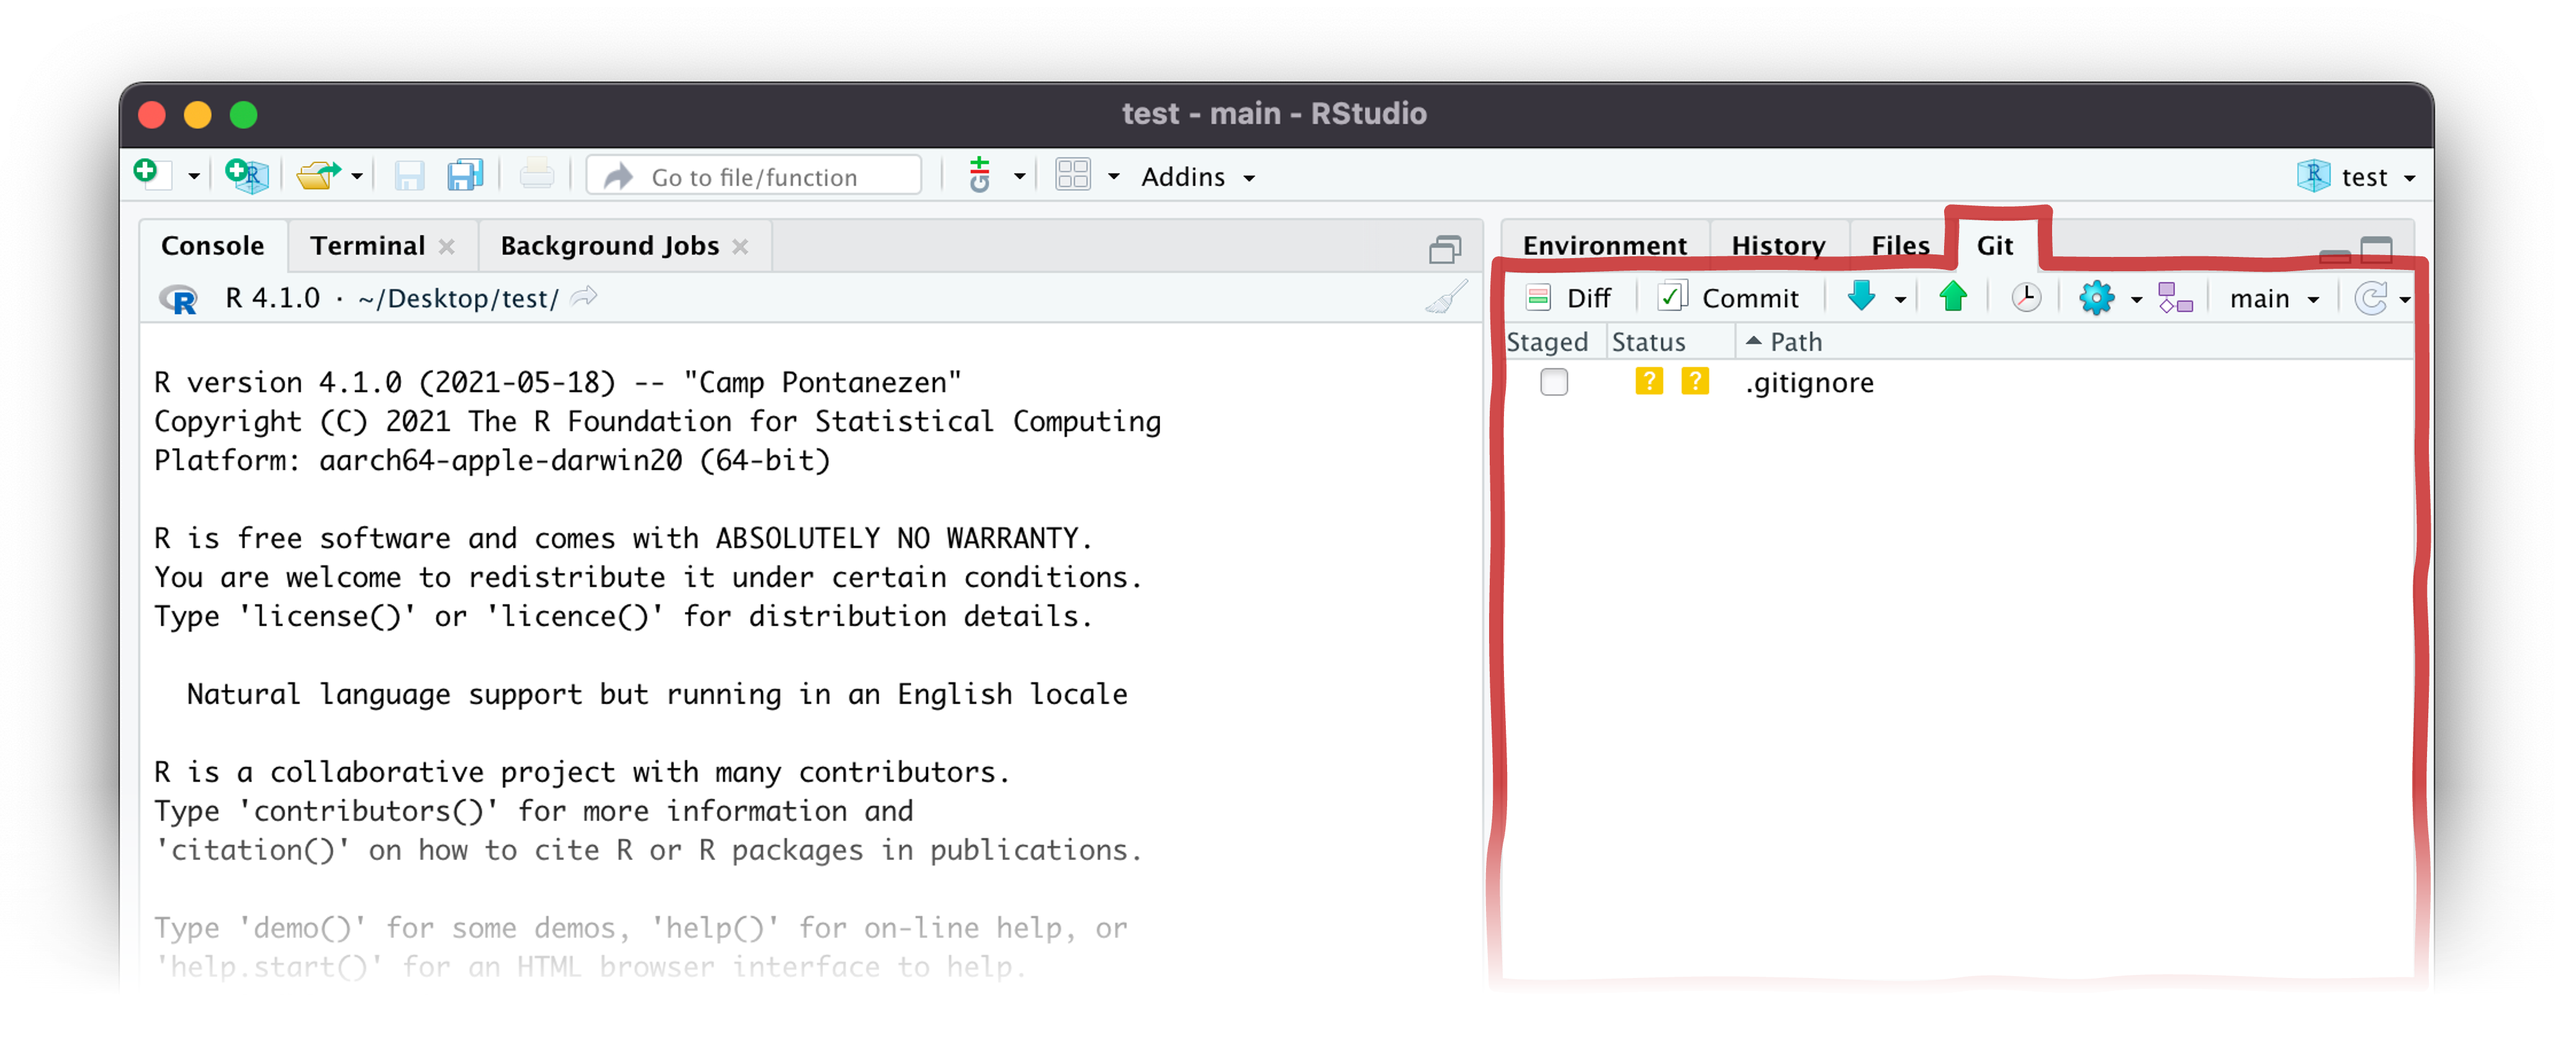Switch to the History tab
The image size is (2576, 1045).
point(1778,245)
